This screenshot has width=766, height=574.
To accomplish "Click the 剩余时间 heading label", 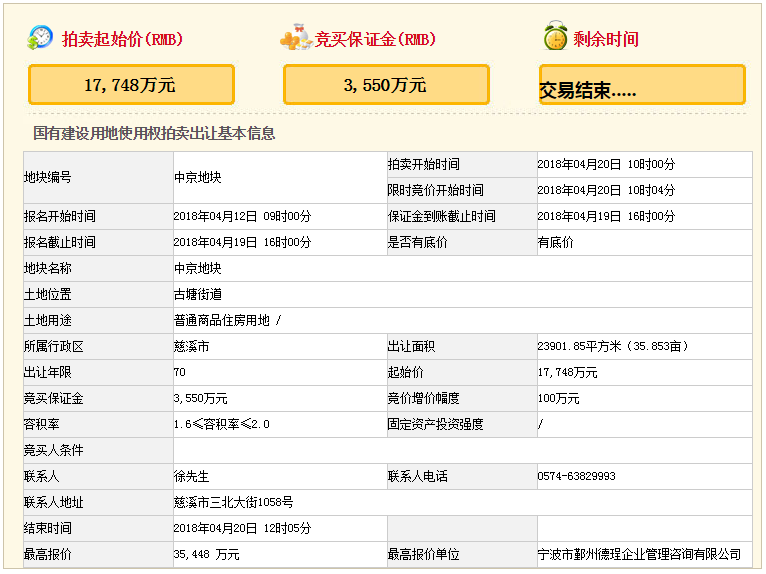I will (x=605, y=40).
